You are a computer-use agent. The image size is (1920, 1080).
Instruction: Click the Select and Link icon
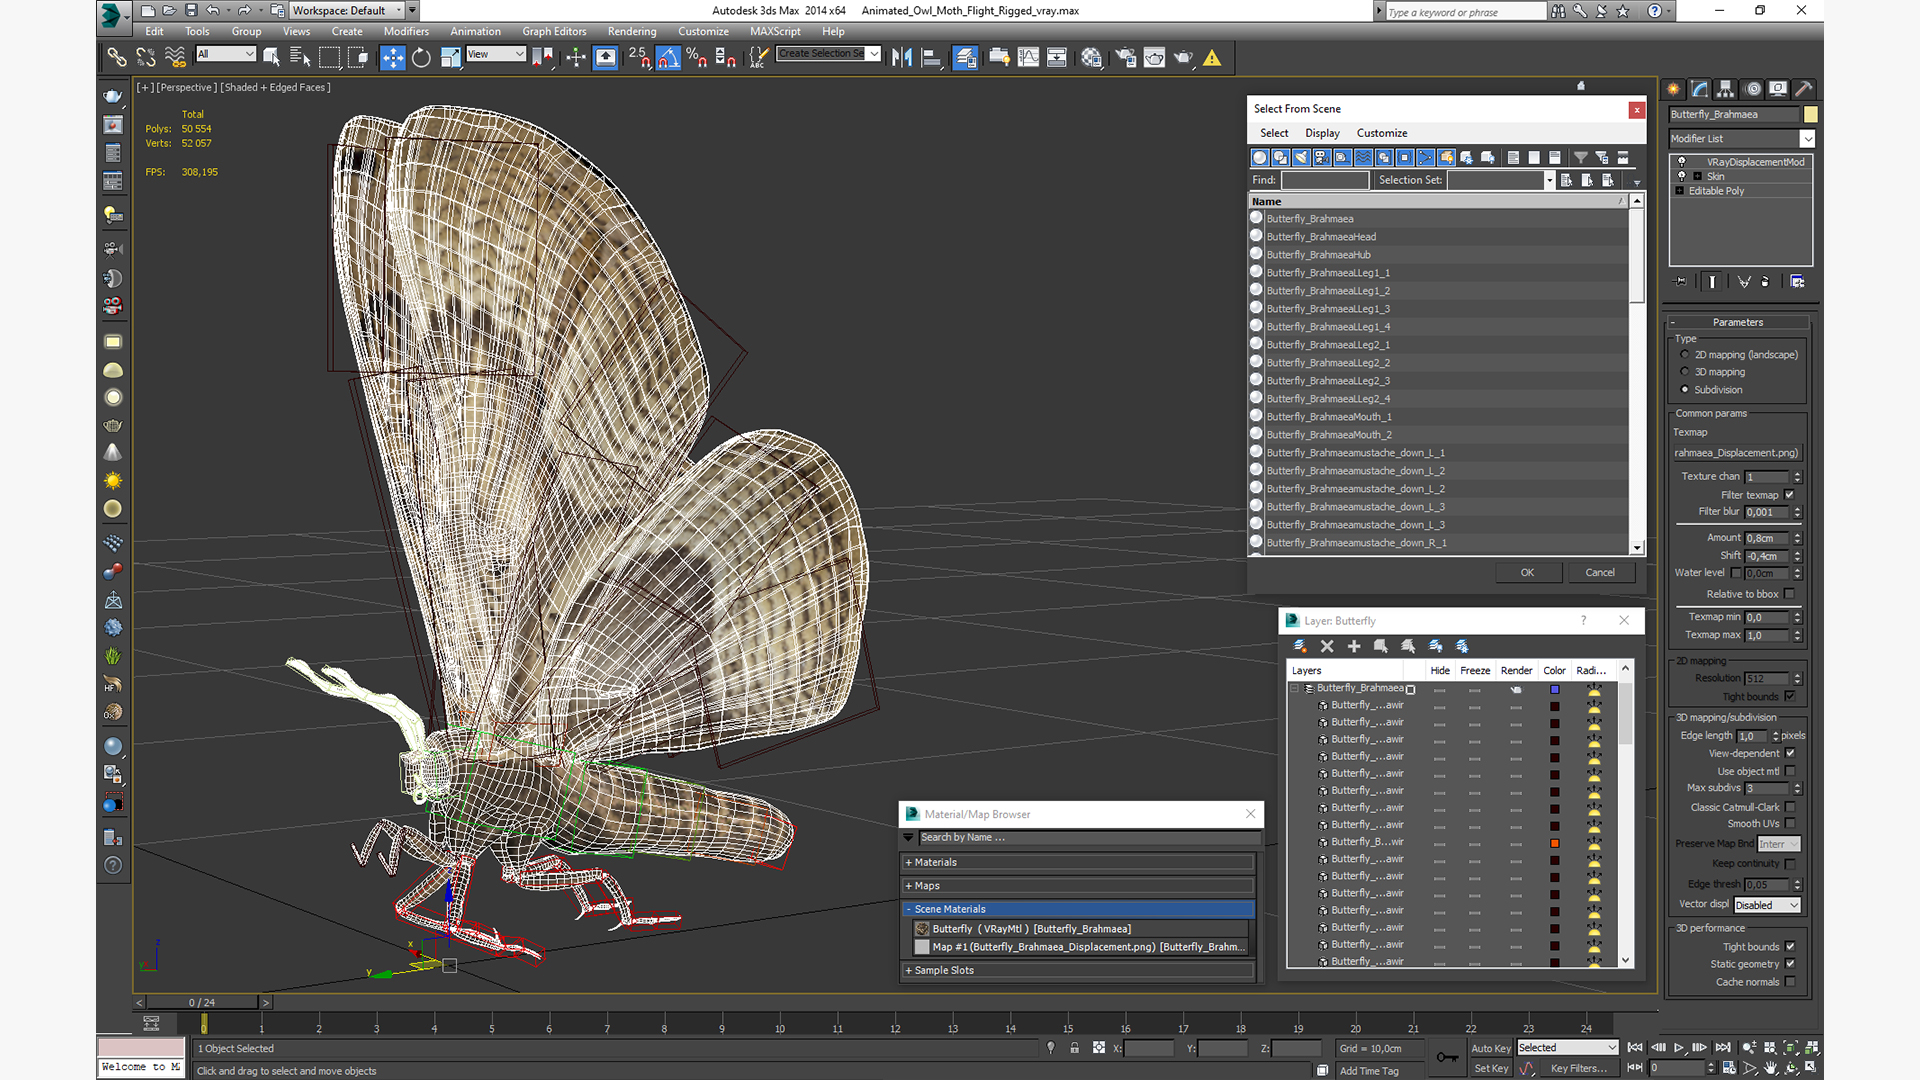click(x=117, y=58)
